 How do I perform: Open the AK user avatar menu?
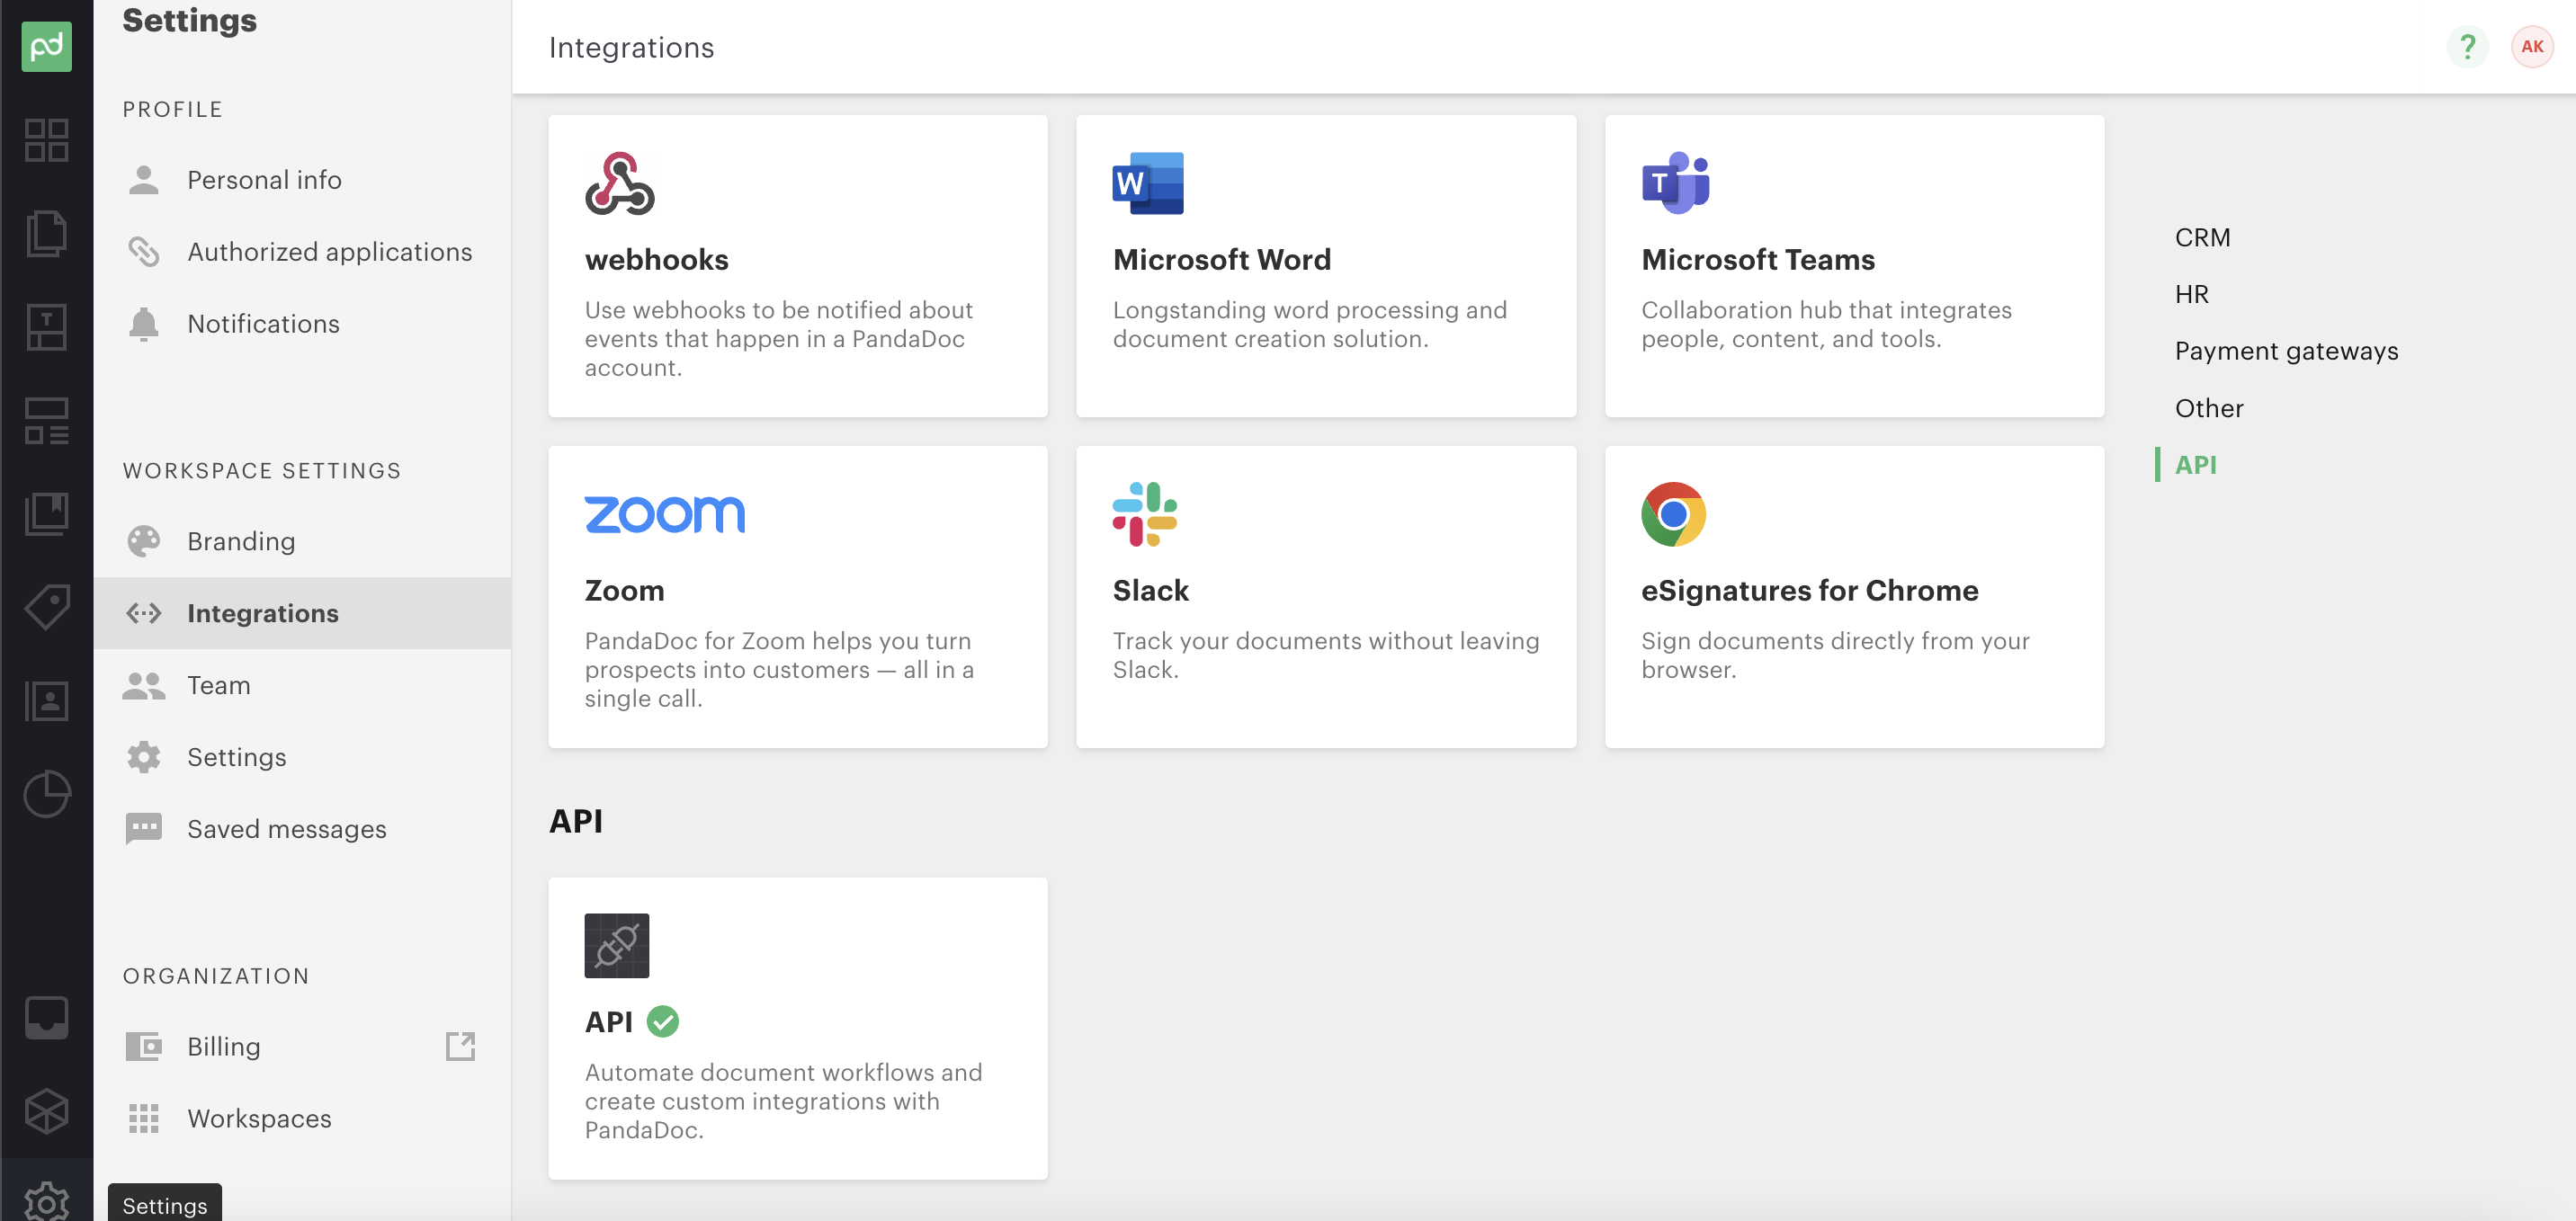tap(2531, 46)
